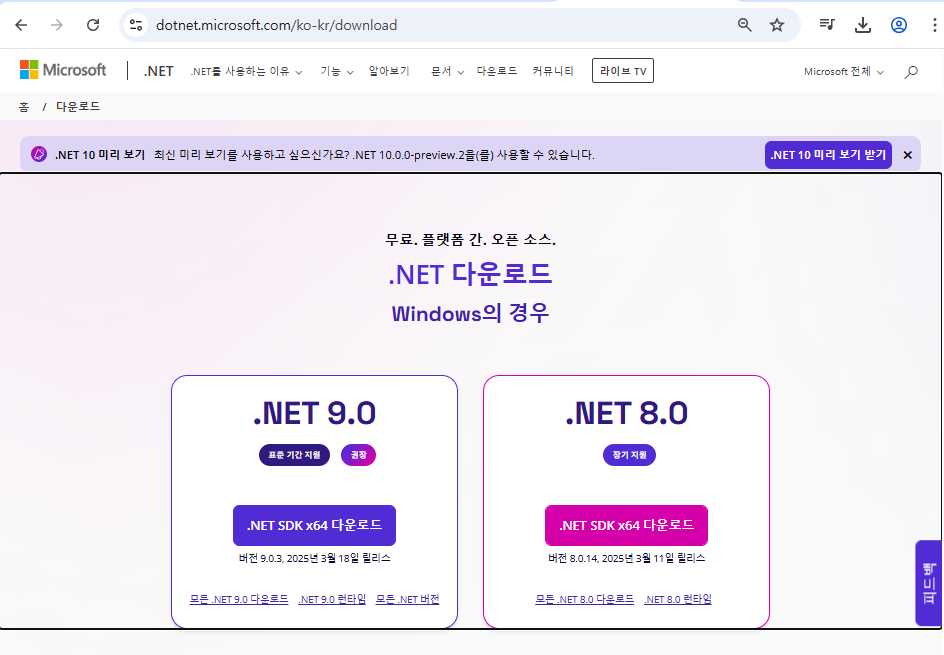Click the 'Windows의 경우' subheading
This screenshot has height=655, width=944.
pos(470,313)
